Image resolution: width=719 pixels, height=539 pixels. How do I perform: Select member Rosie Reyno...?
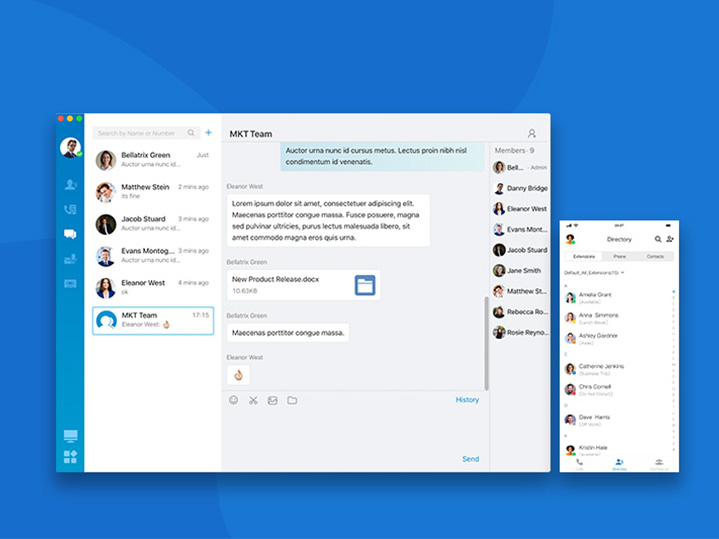point(520,332)
